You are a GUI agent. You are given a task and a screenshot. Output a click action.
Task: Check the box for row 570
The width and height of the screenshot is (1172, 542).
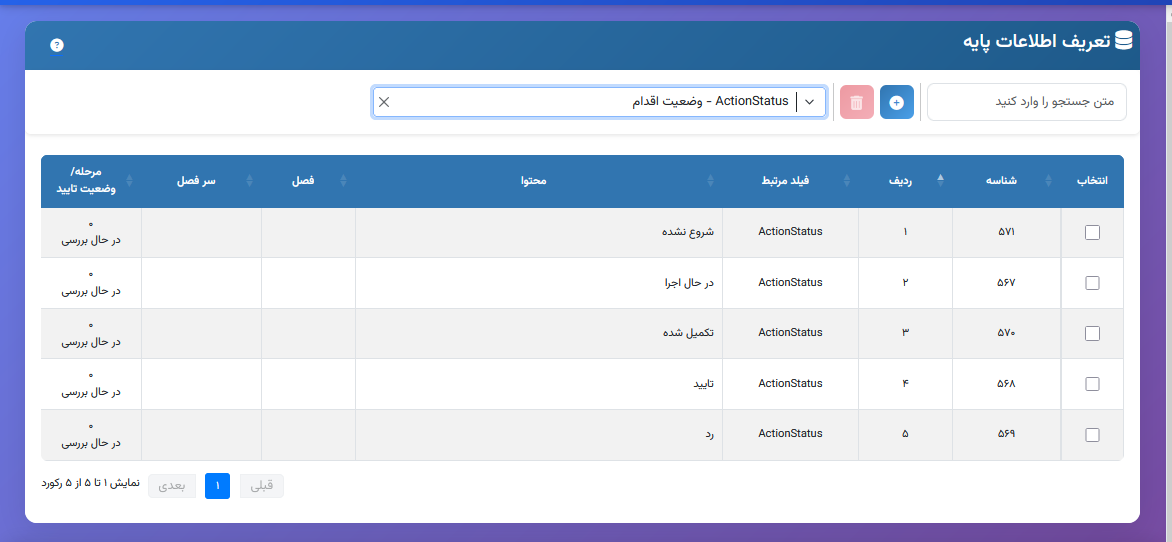(x=1092, y=333)
